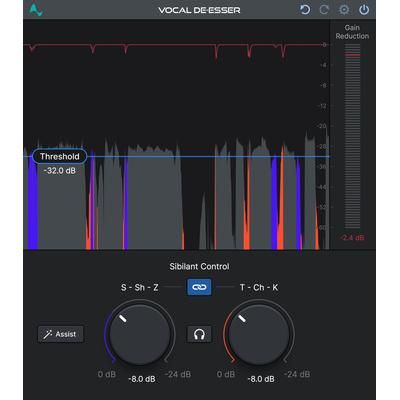The height and width of the screenshot is (400, 400).
Task: Click the VOCAL DE-ESSER title
Action: [199, 10]
